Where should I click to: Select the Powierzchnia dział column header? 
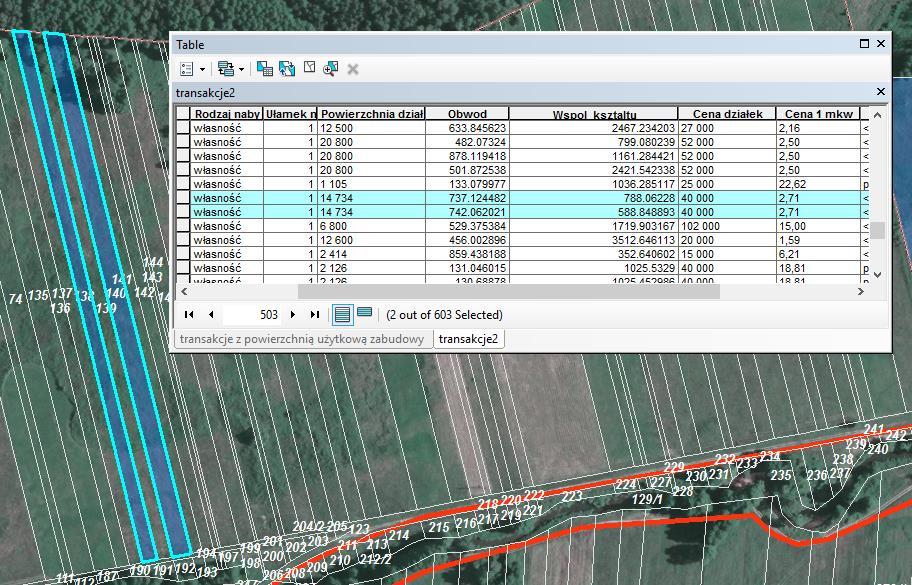tap(372, 114)
